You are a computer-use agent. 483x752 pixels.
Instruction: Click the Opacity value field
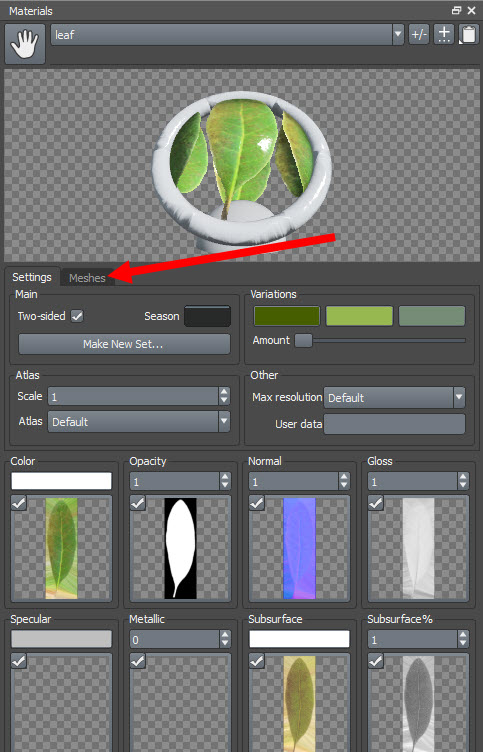[x=174, y=482]
